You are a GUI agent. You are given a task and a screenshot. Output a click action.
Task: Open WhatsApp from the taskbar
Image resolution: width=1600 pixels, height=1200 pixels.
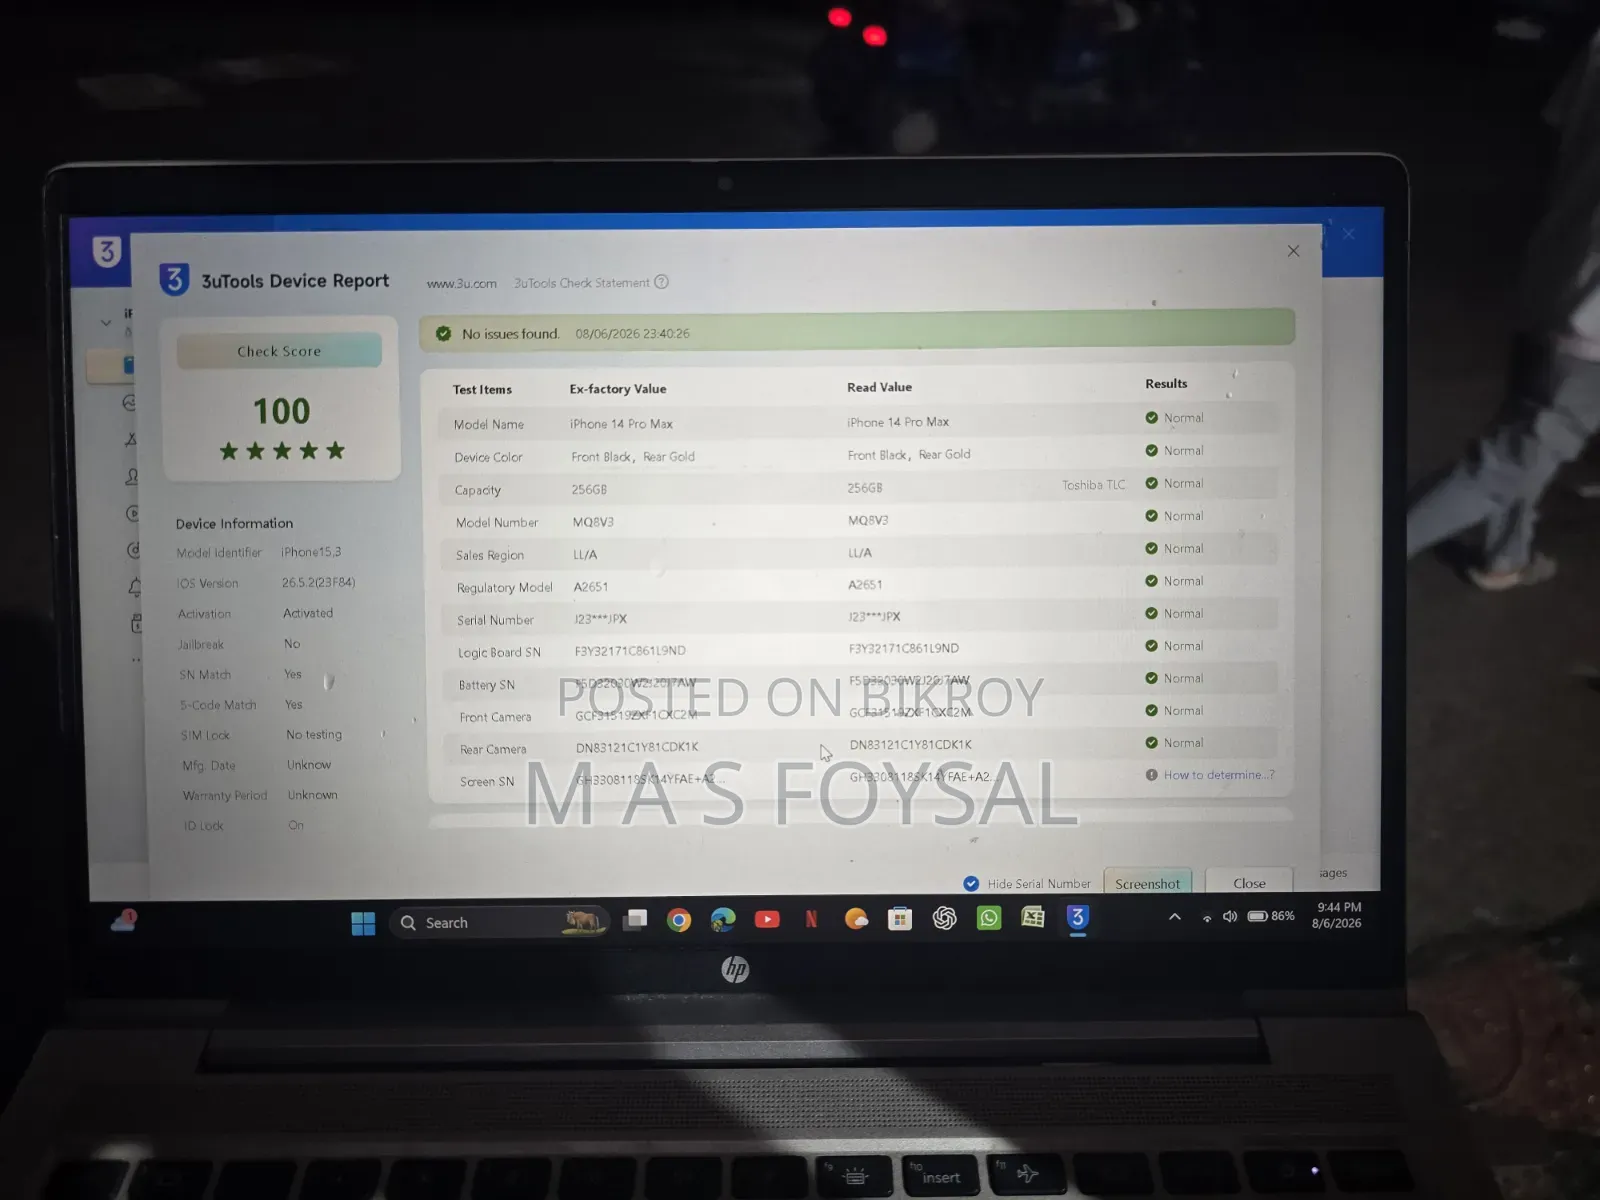point(989,918)
